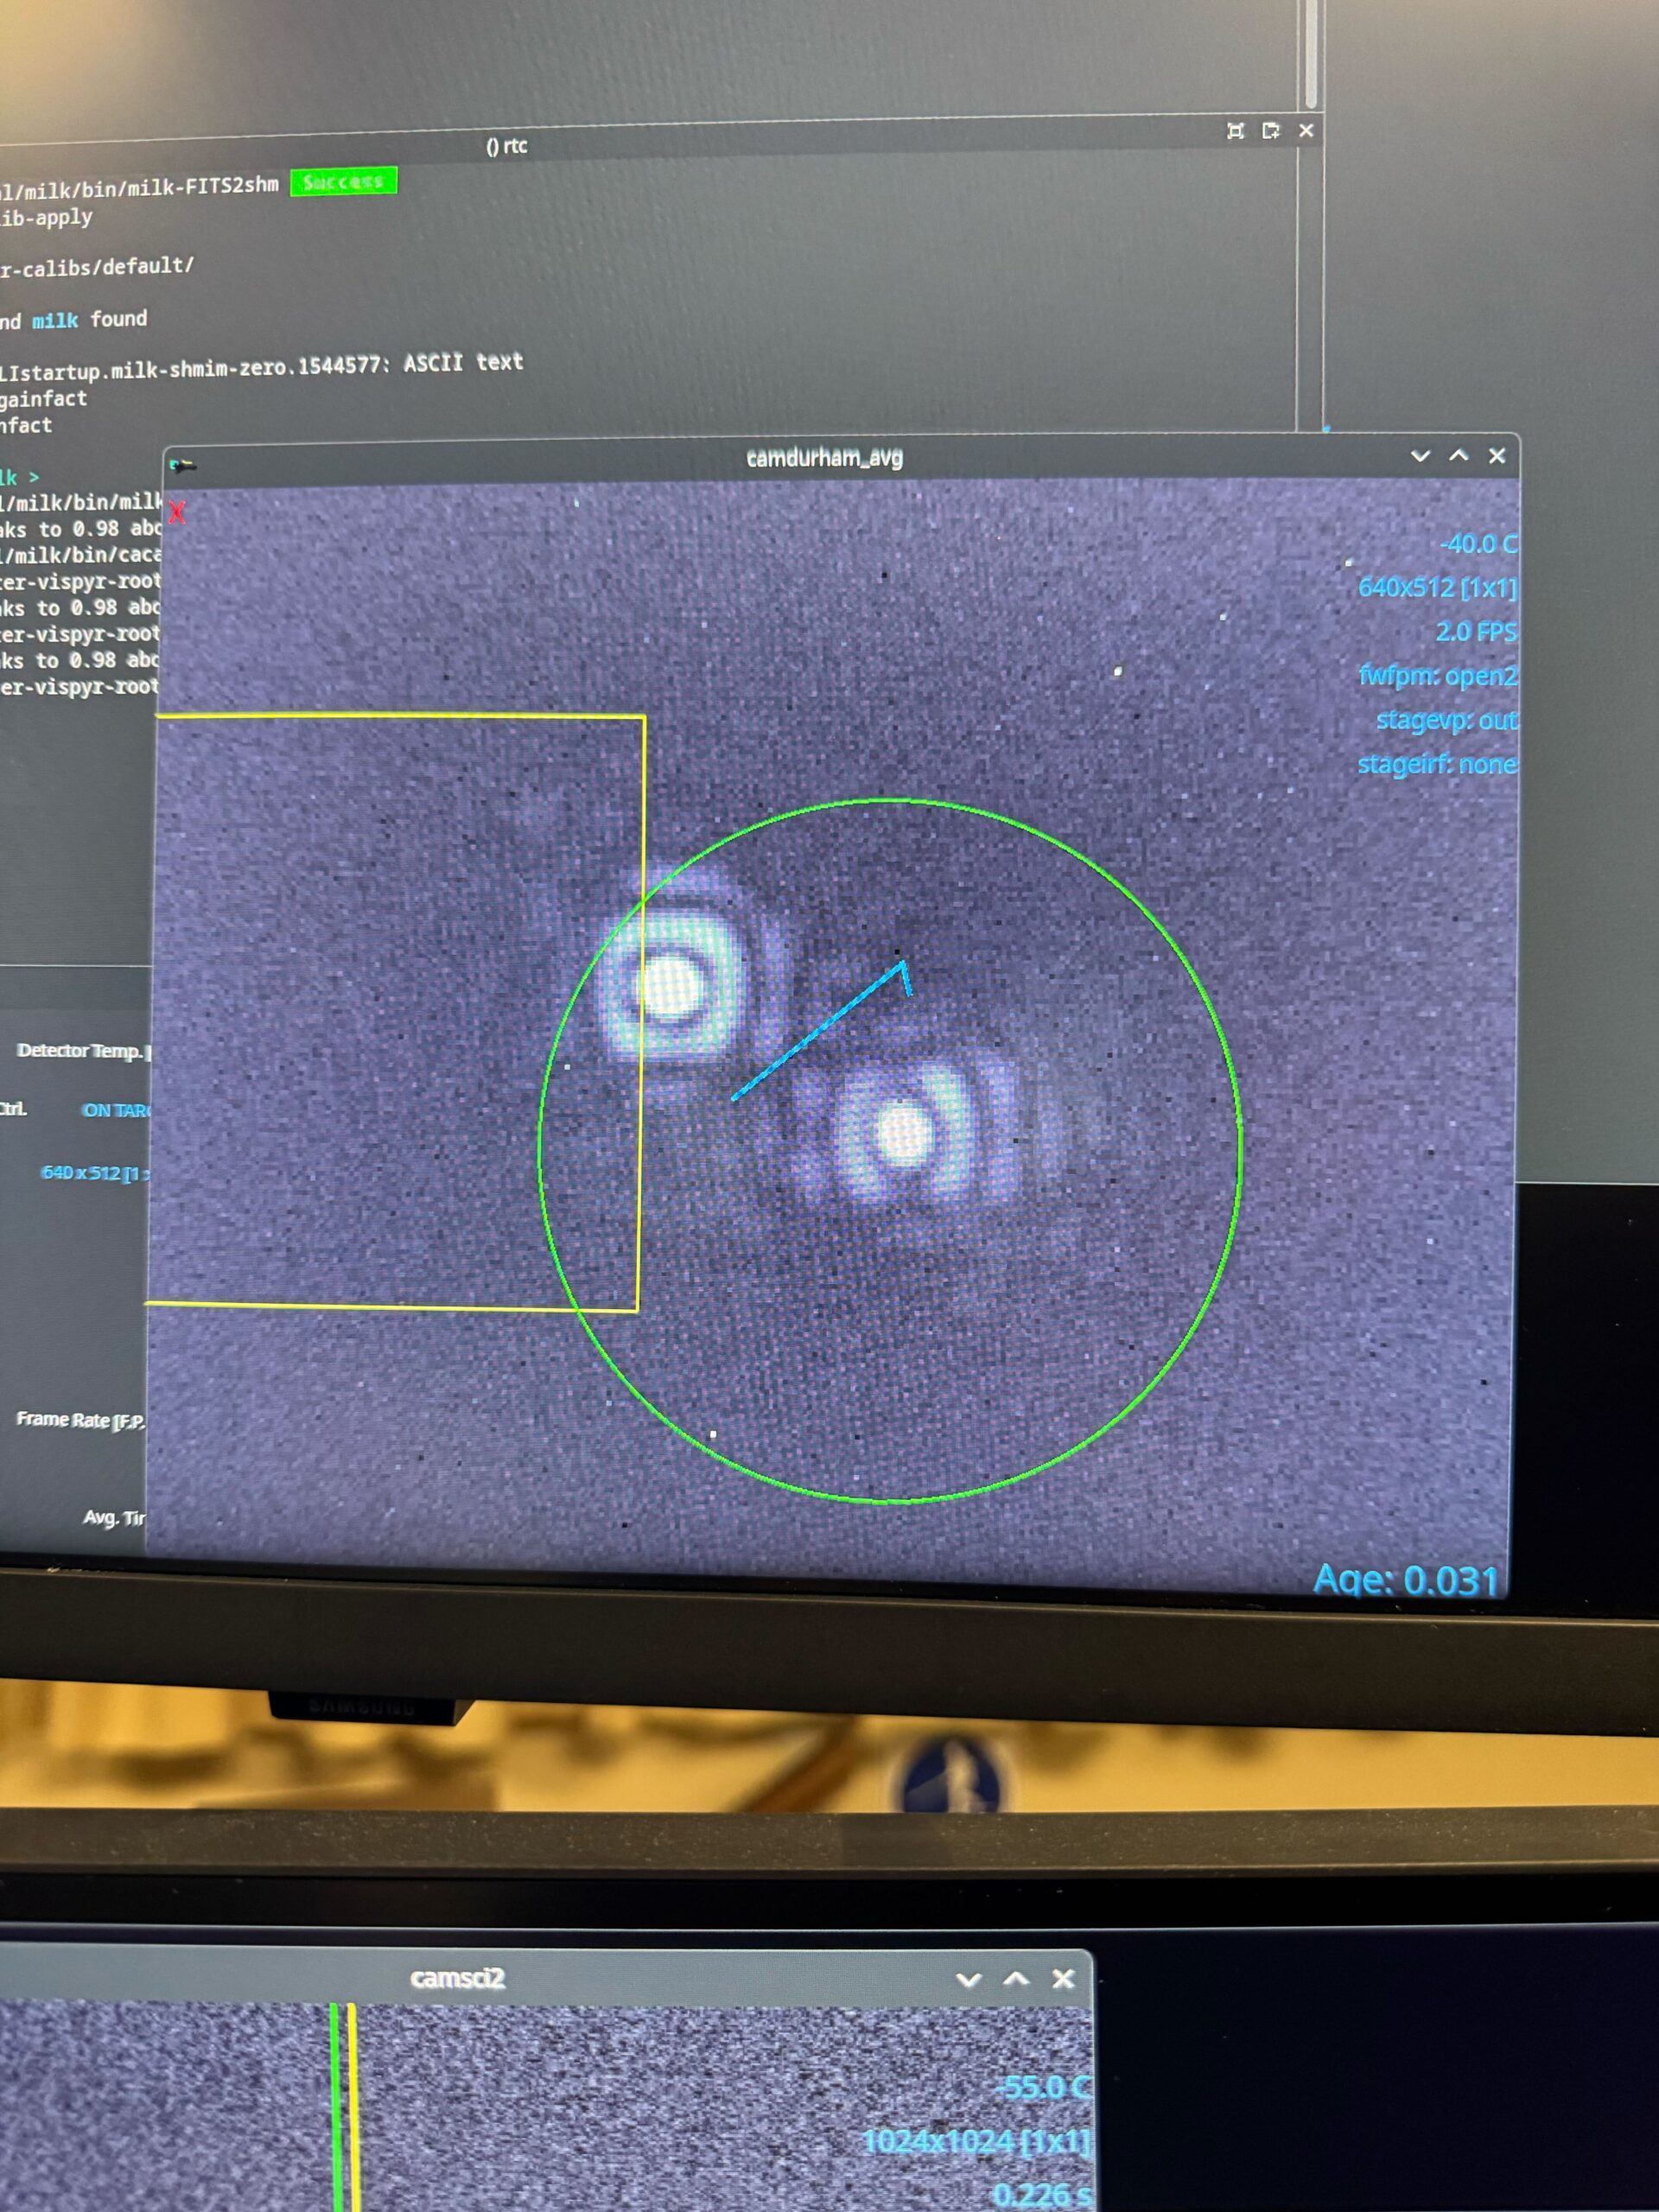Screen dimensions: 1659x2212
Task: Click the stagevp: out status label
Action: pos(1446,720)
